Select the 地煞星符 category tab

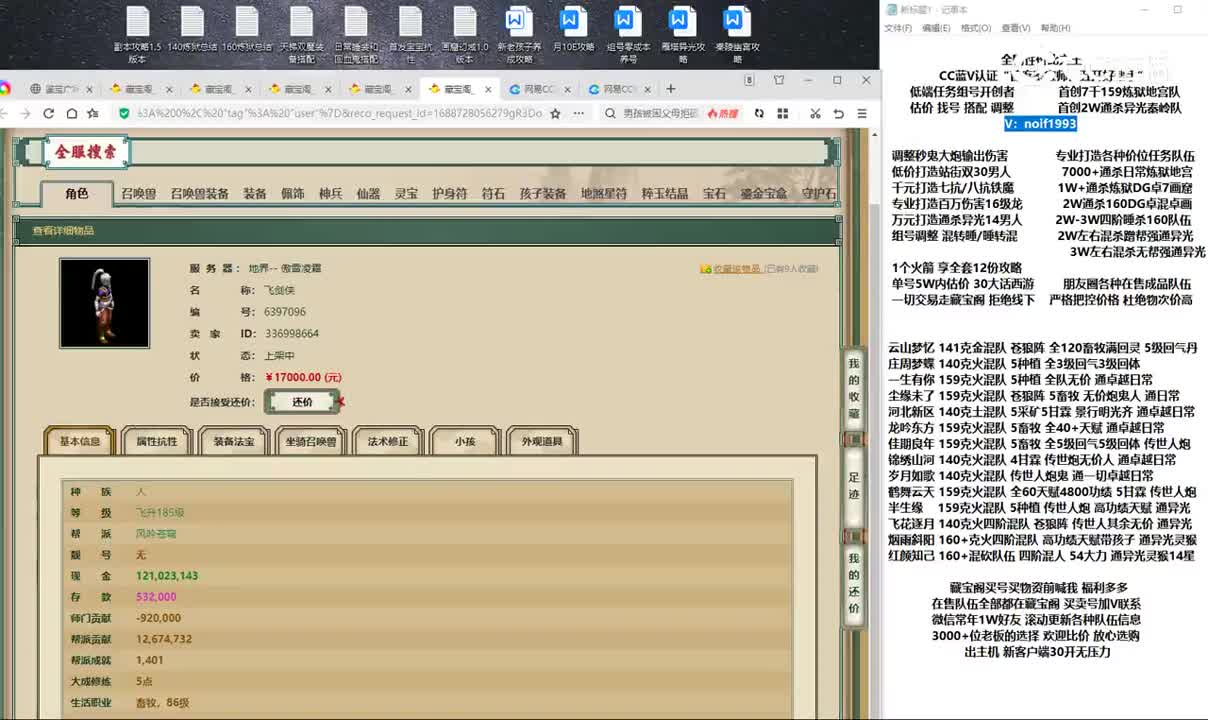604,194
